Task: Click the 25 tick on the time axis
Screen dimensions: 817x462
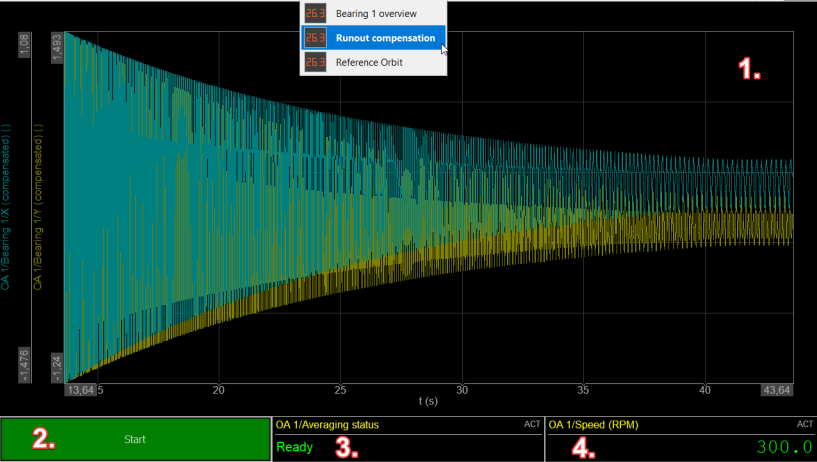Action: coord(340,390)
